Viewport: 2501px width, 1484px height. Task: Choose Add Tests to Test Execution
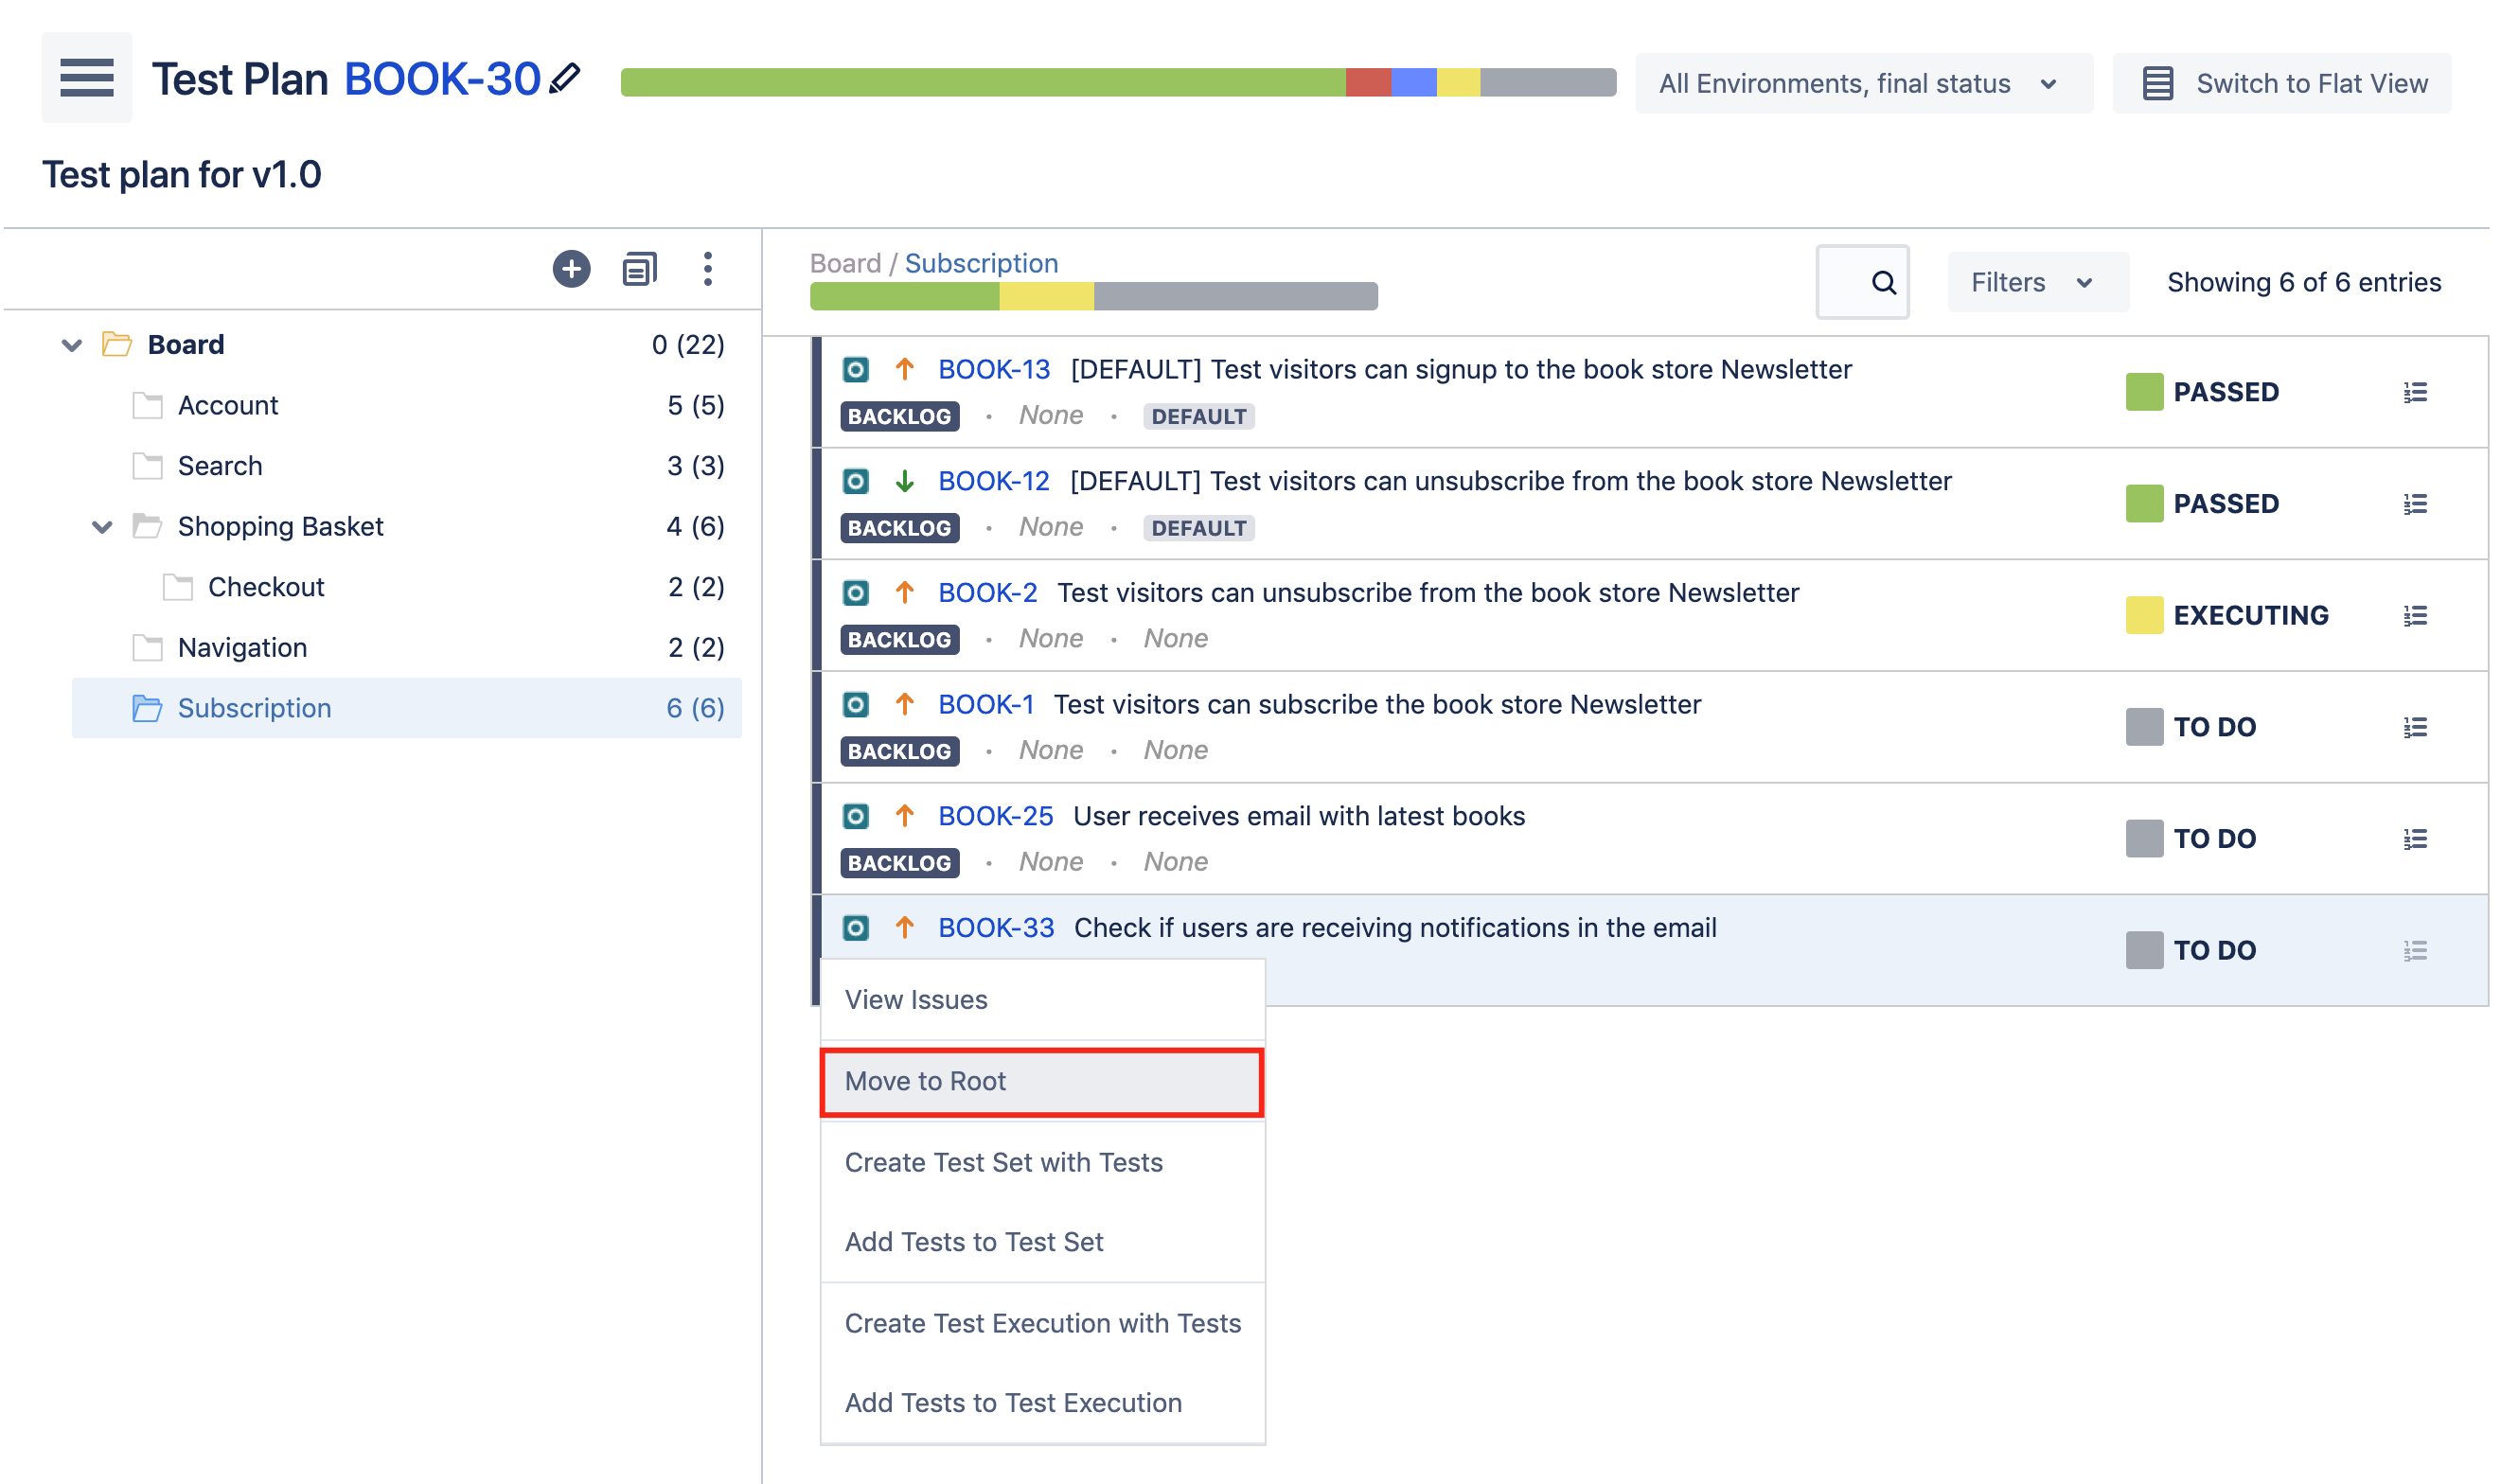click(1042, 1403)
